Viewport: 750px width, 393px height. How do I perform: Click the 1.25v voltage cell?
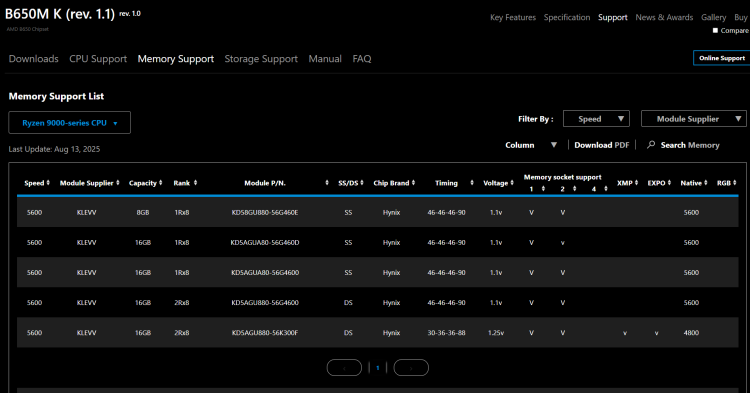496,333
